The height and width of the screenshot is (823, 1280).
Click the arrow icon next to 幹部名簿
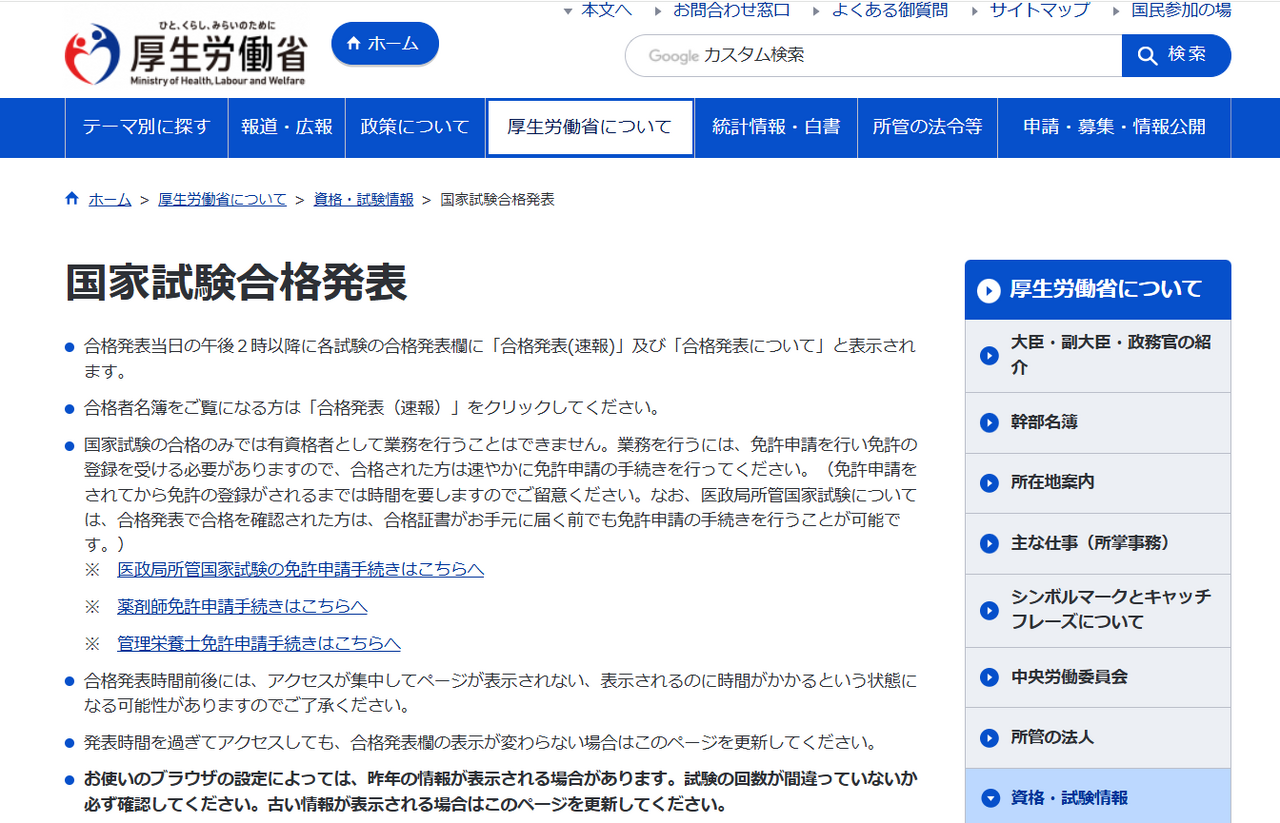(989, 422)
